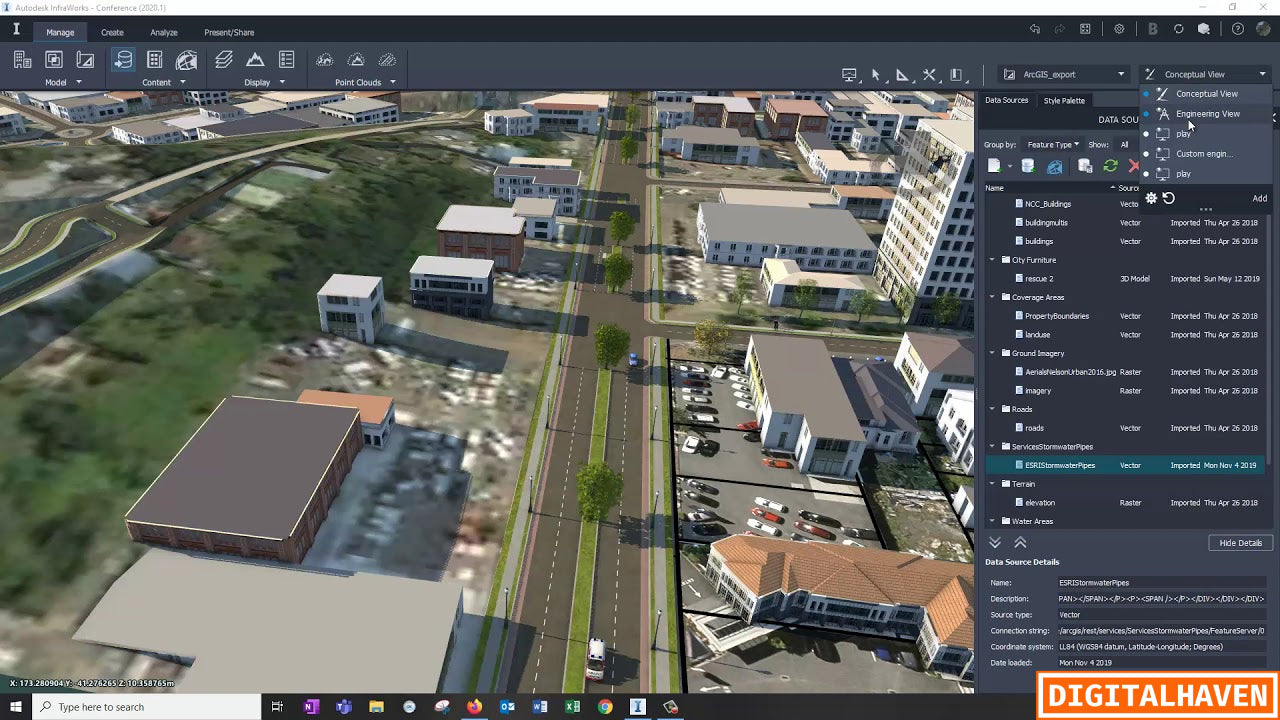Click the Data Sources icon in Content group

coord(123,60)
